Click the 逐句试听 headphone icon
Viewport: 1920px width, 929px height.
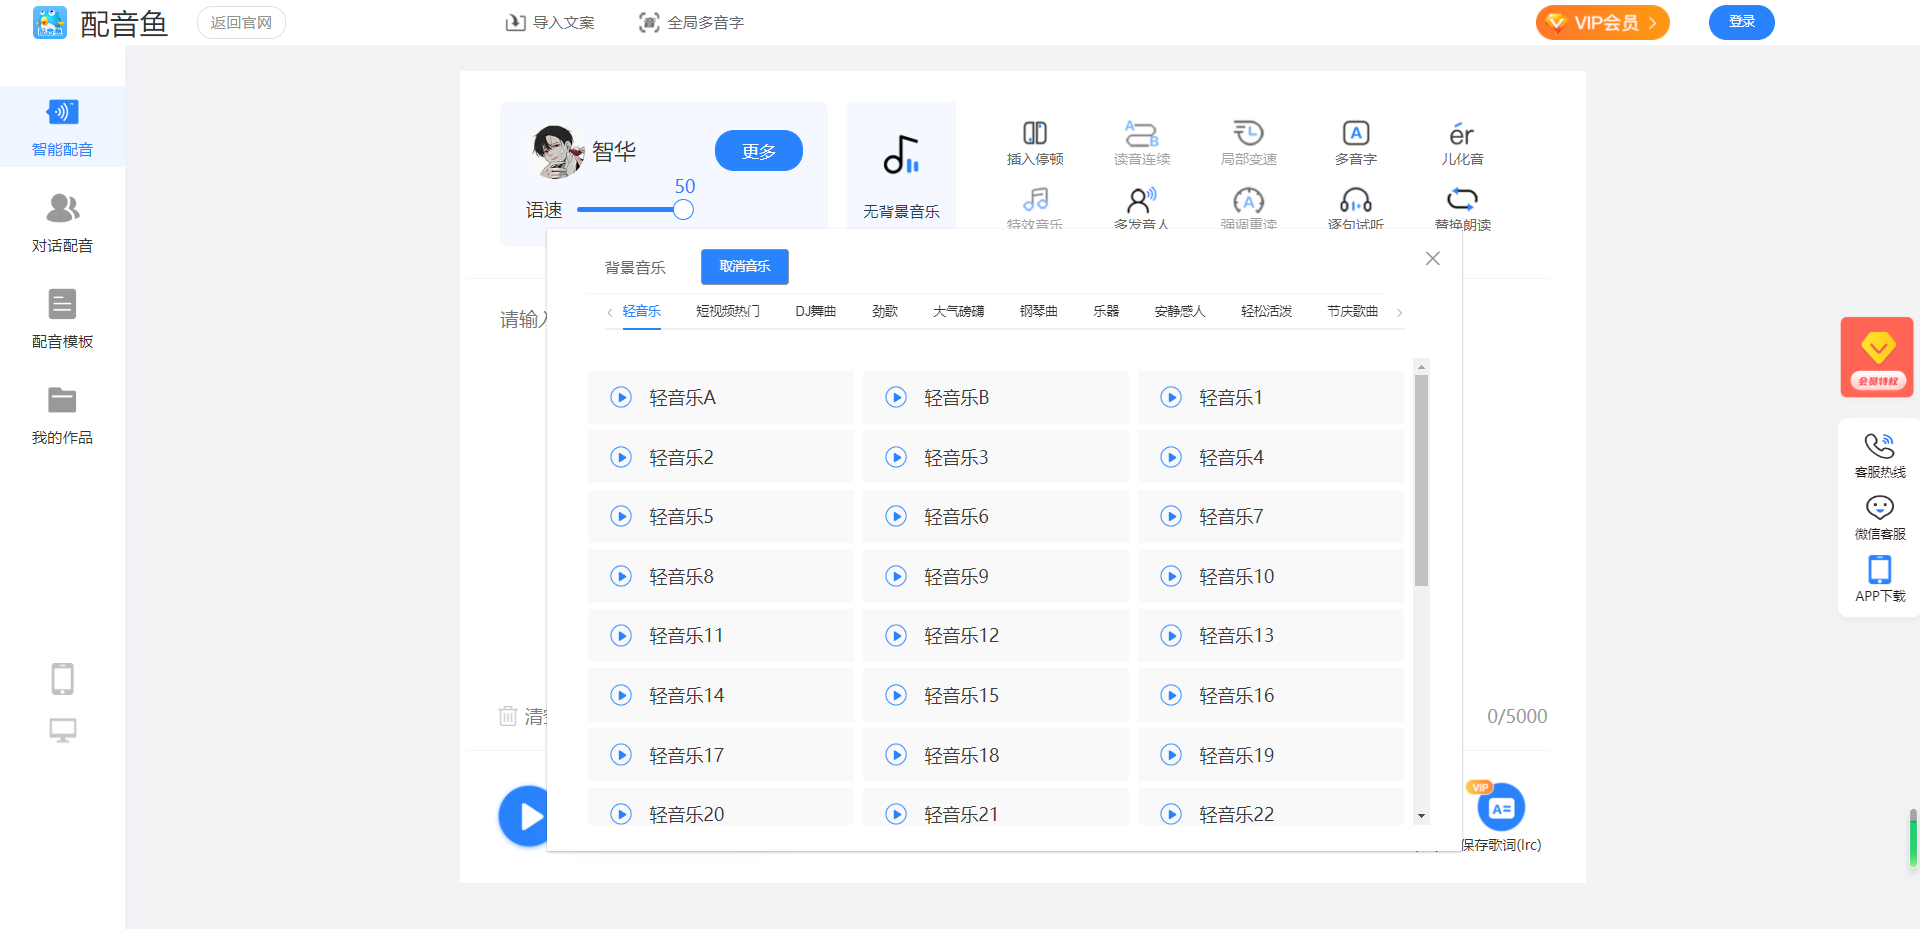(1356, 199)
